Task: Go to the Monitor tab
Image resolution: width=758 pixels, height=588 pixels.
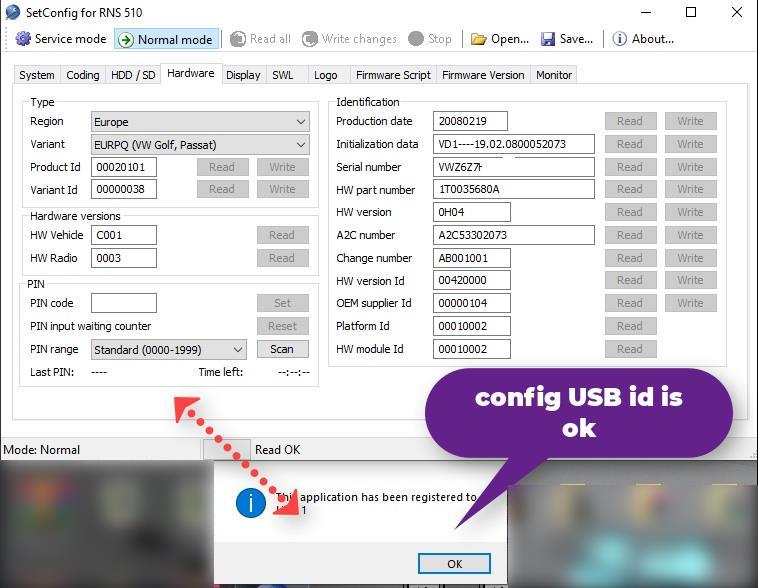Action: point(554,75)
